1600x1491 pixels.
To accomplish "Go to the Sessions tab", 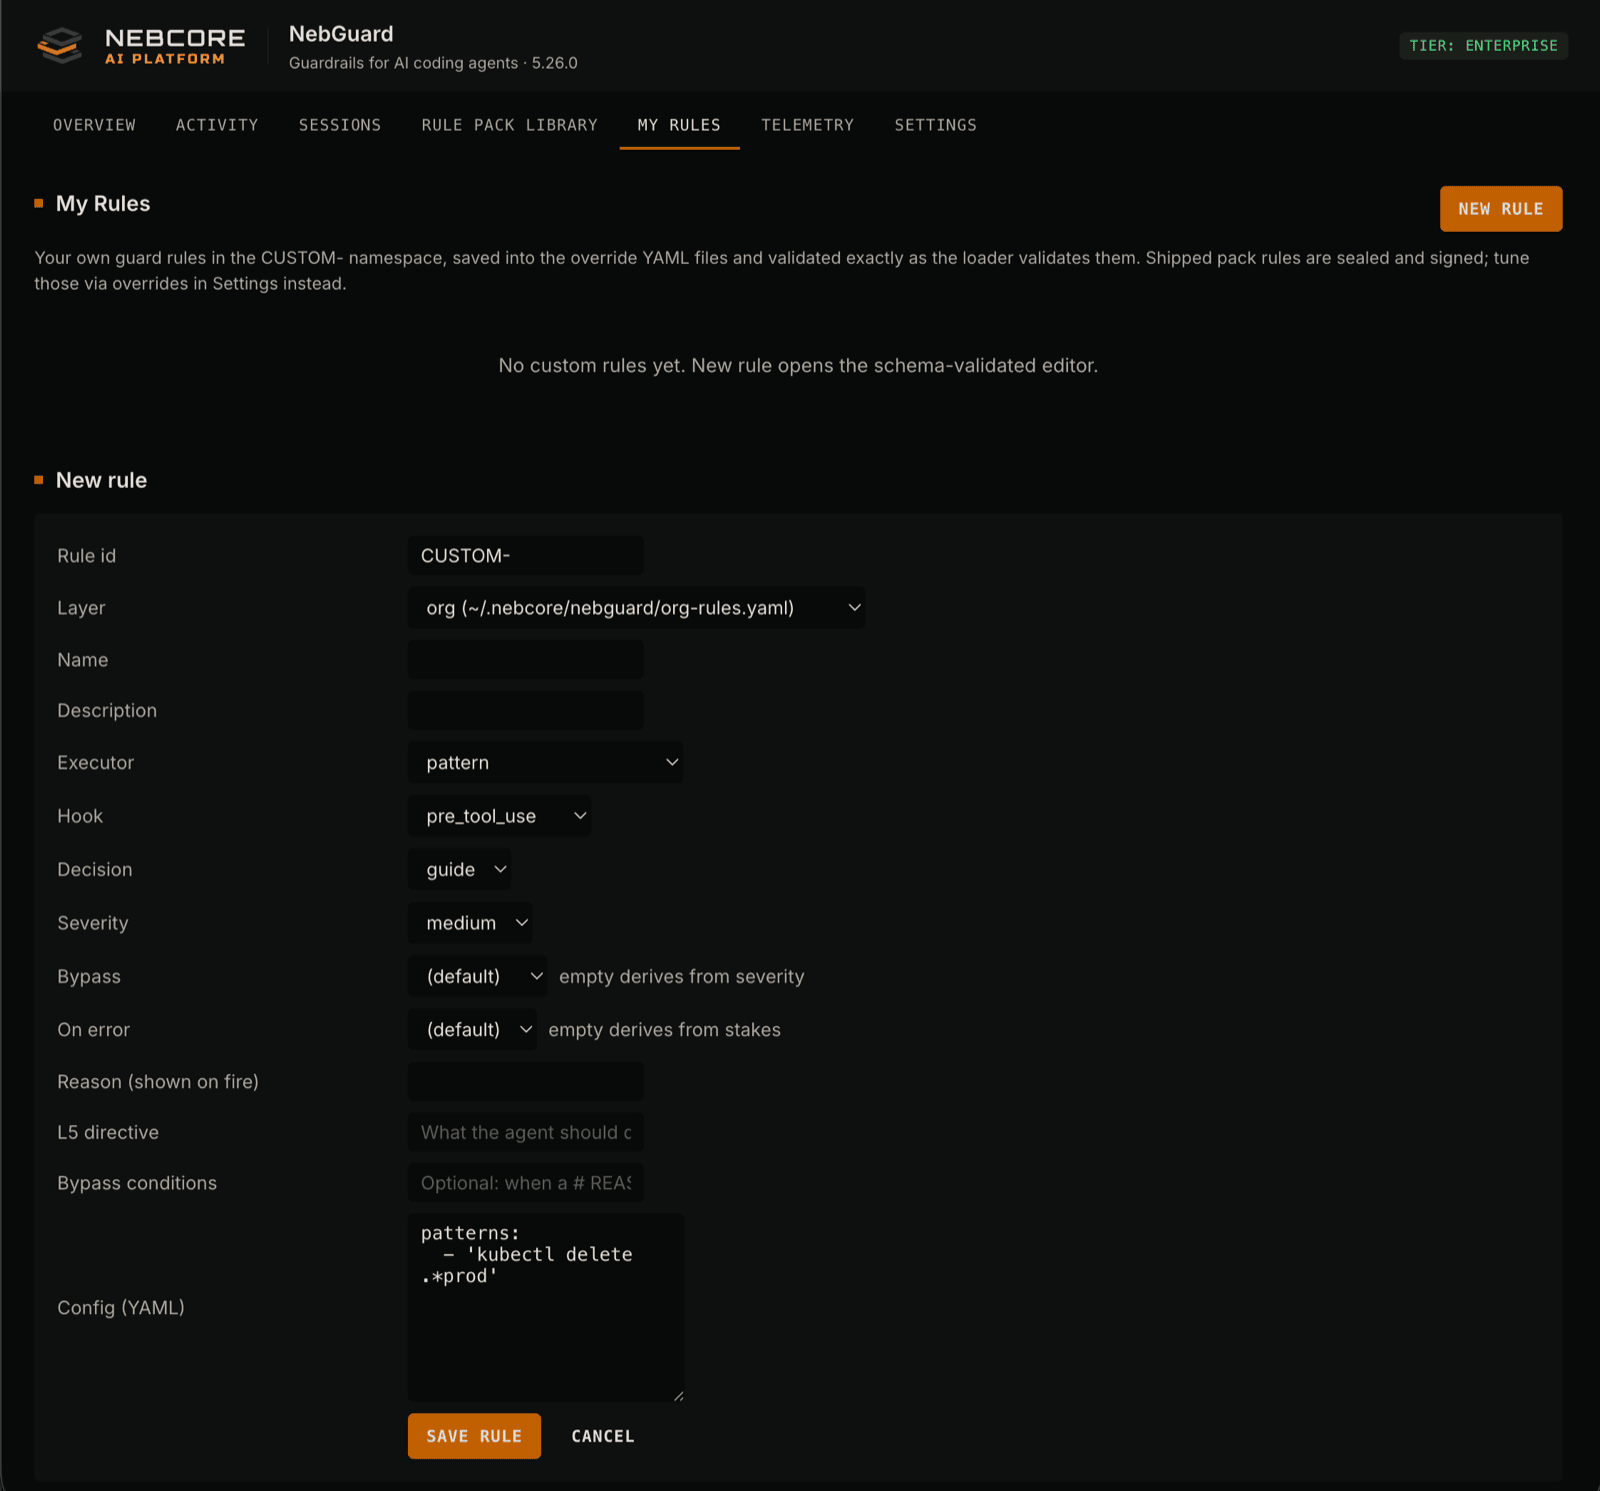I will 340,125.
